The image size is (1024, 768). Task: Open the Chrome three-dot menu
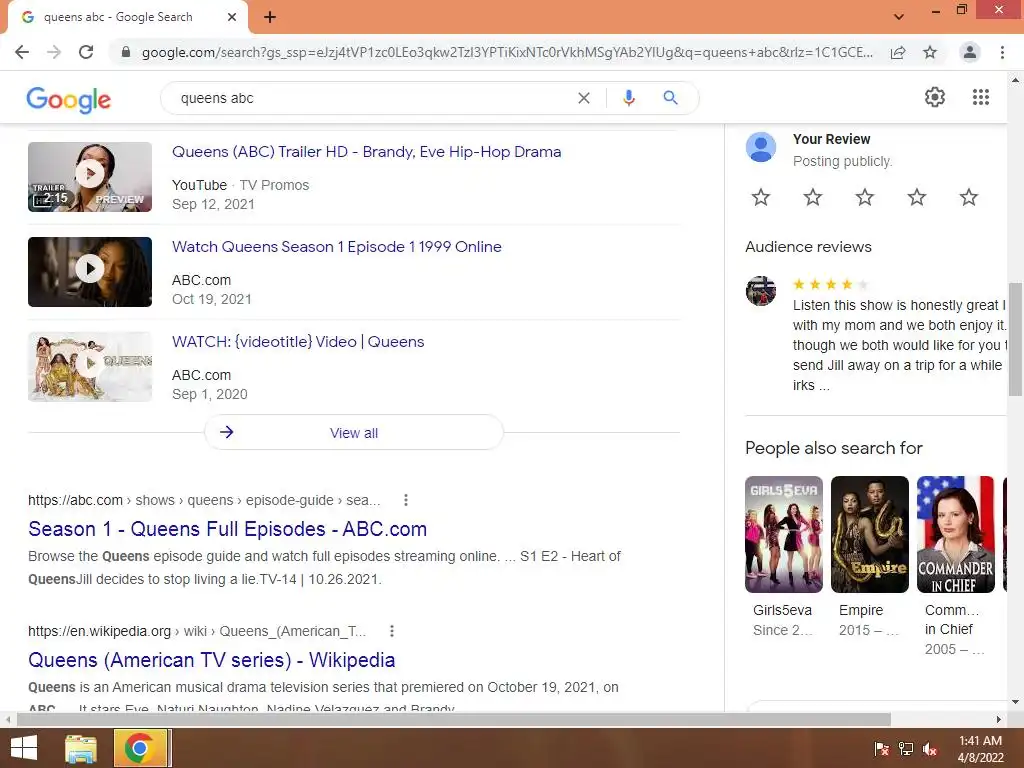(1002, 52)
